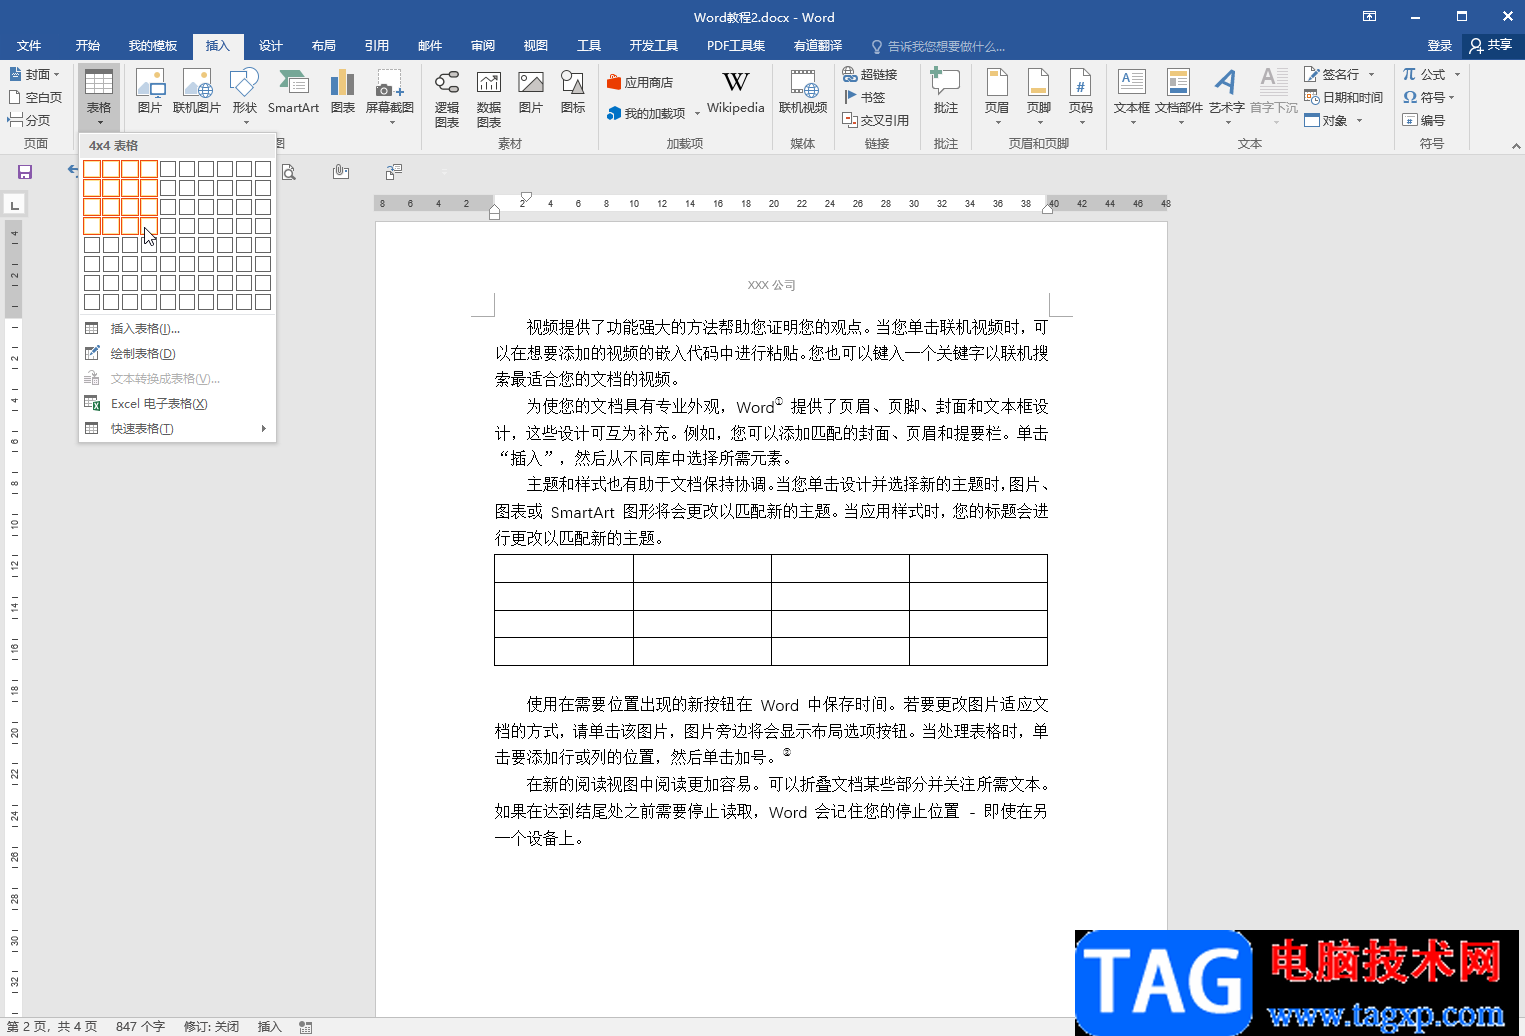This screenshot has height=1036, width=1525.
Task: Insert a 文本框 text box
Action: [x=1132, y=96]
